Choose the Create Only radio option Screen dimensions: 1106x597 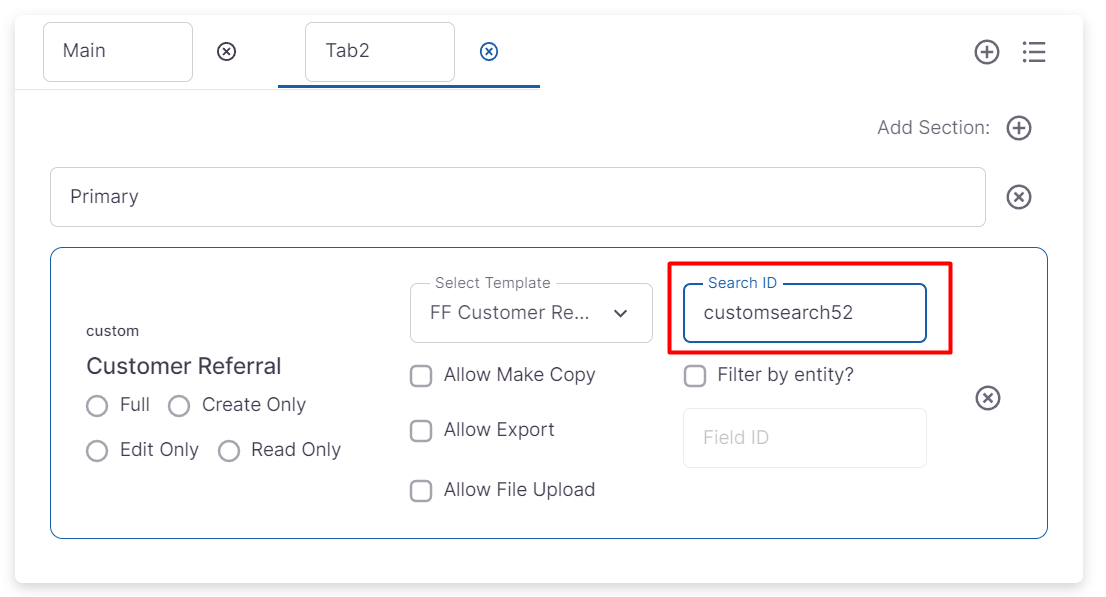click(179, 406)
